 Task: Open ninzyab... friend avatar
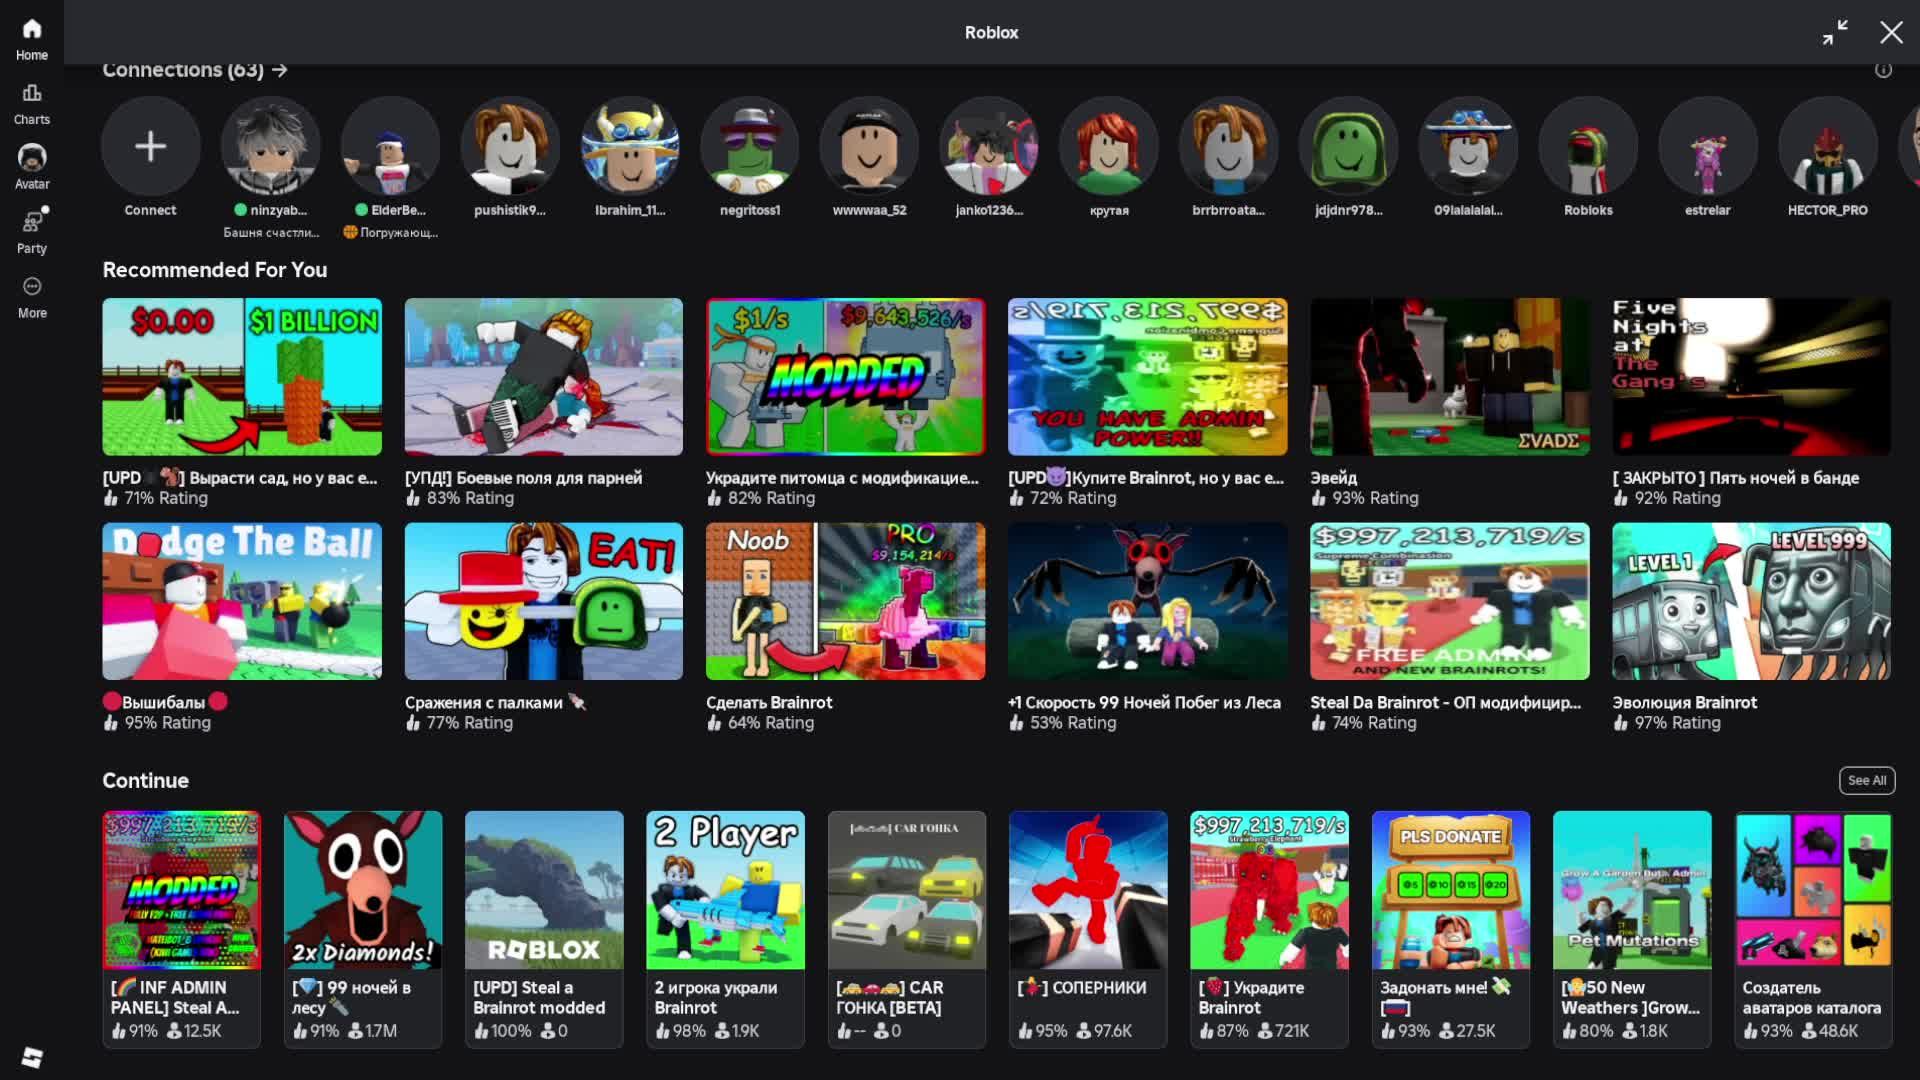pyautogui.click(x=270, y=146)
